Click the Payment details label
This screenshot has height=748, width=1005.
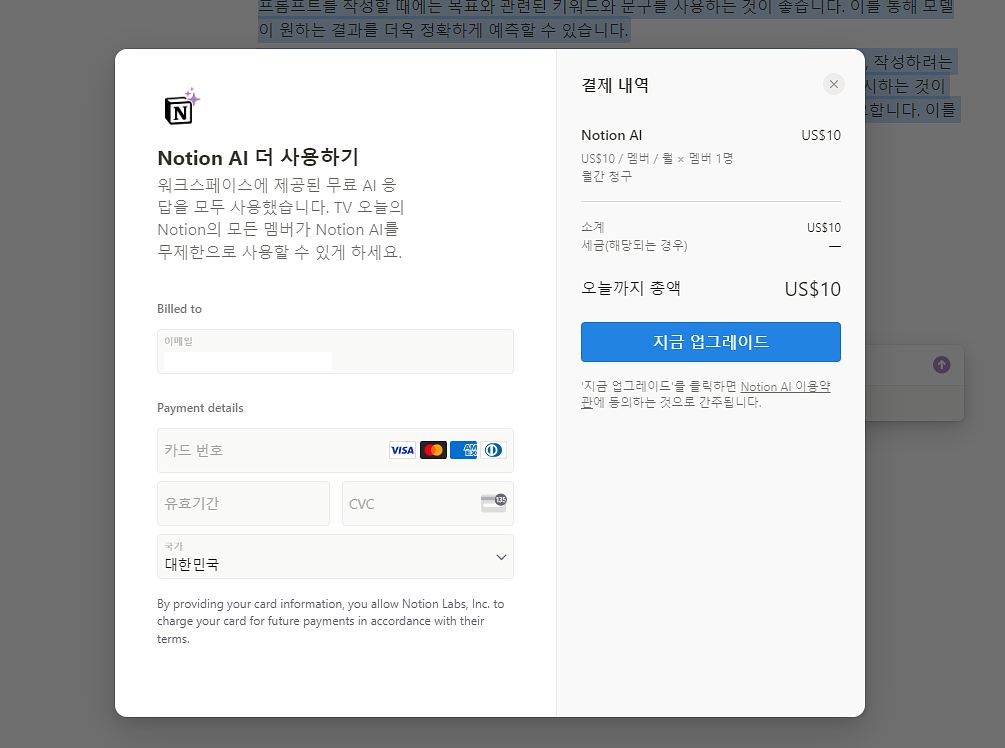(x=200, y=408)
